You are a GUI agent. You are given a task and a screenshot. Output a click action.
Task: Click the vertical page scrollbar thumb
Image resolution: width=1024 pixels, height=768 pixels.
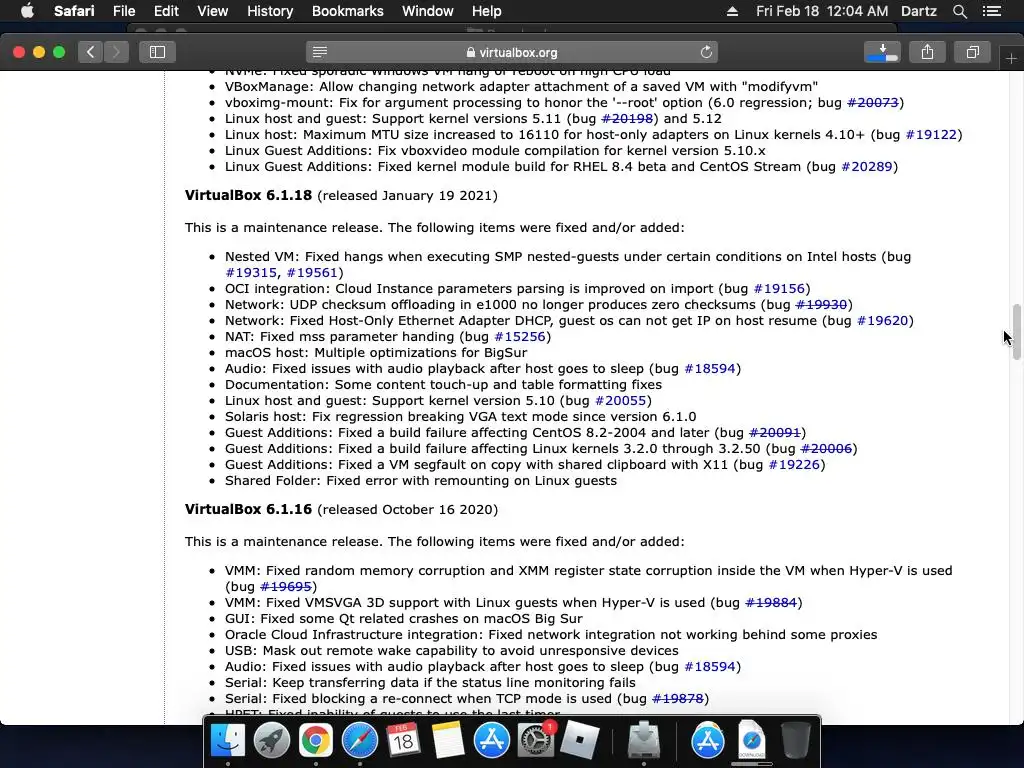tap(1016, 332)
